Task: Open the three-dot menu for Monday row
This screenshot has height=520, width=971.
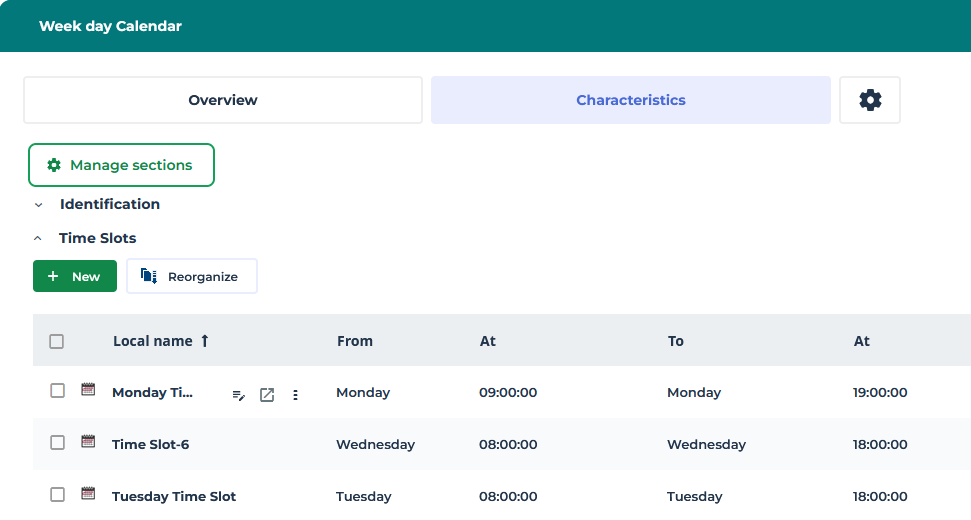Action: [x=295, y=395]
